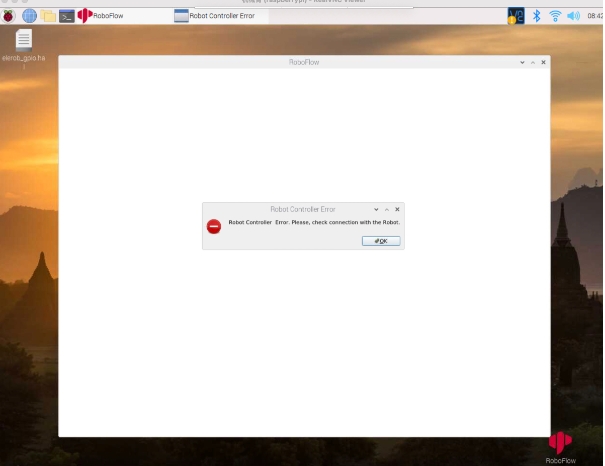Launch the web browser globe icon
This screenshot has width=605, height=466.
point(29,16)
